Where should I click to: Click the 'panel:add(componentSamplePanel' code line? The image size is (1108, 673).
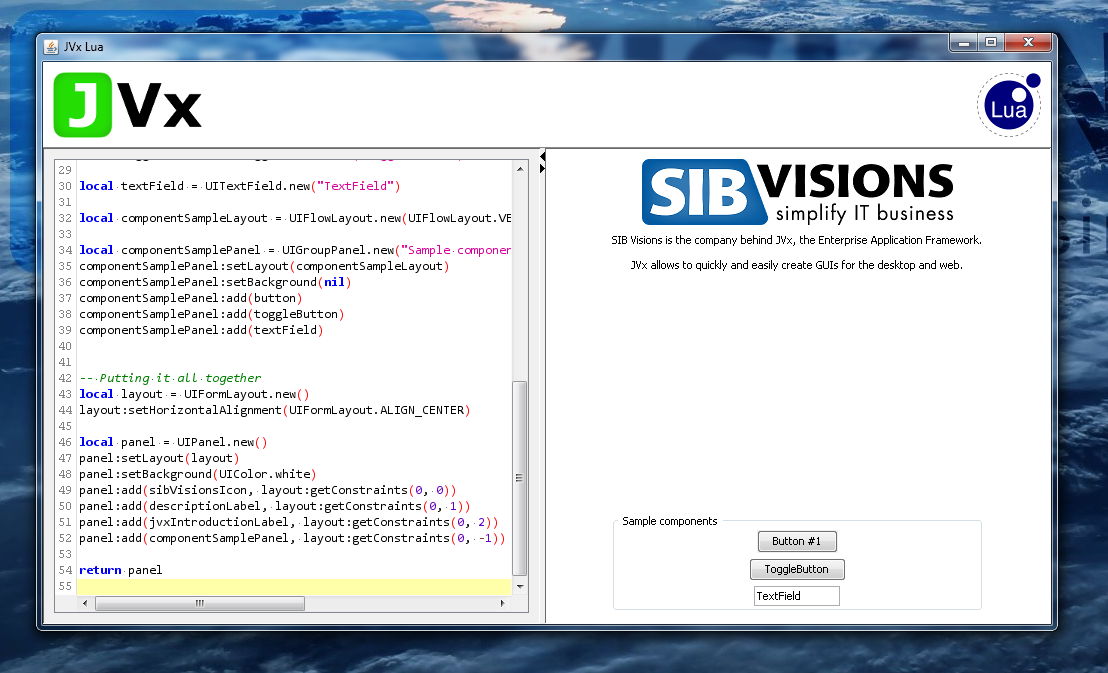coord(293,539)
